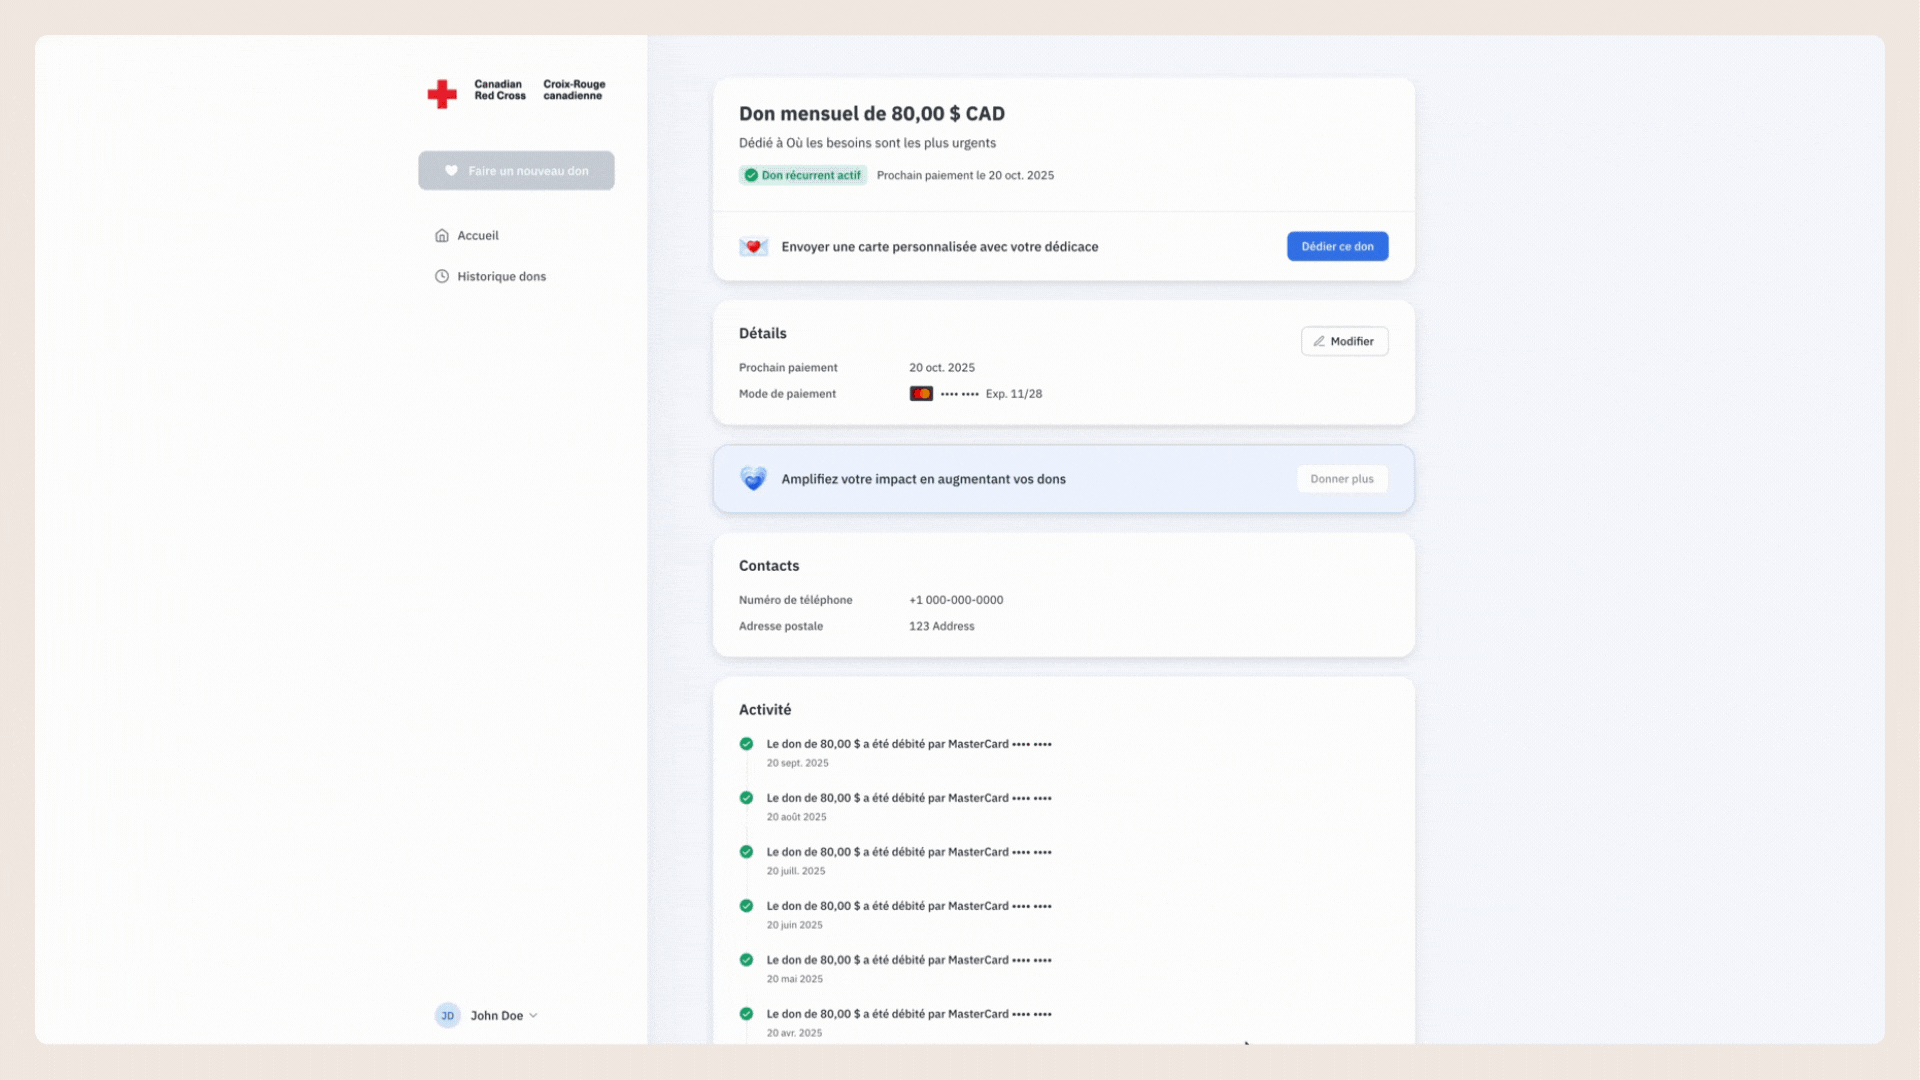Image resolution: width=1920 pixels, height=1080 pixels.
Task: Expand the John Doe account chevron
Action: pyautogui.click(x=533, y=1016)
